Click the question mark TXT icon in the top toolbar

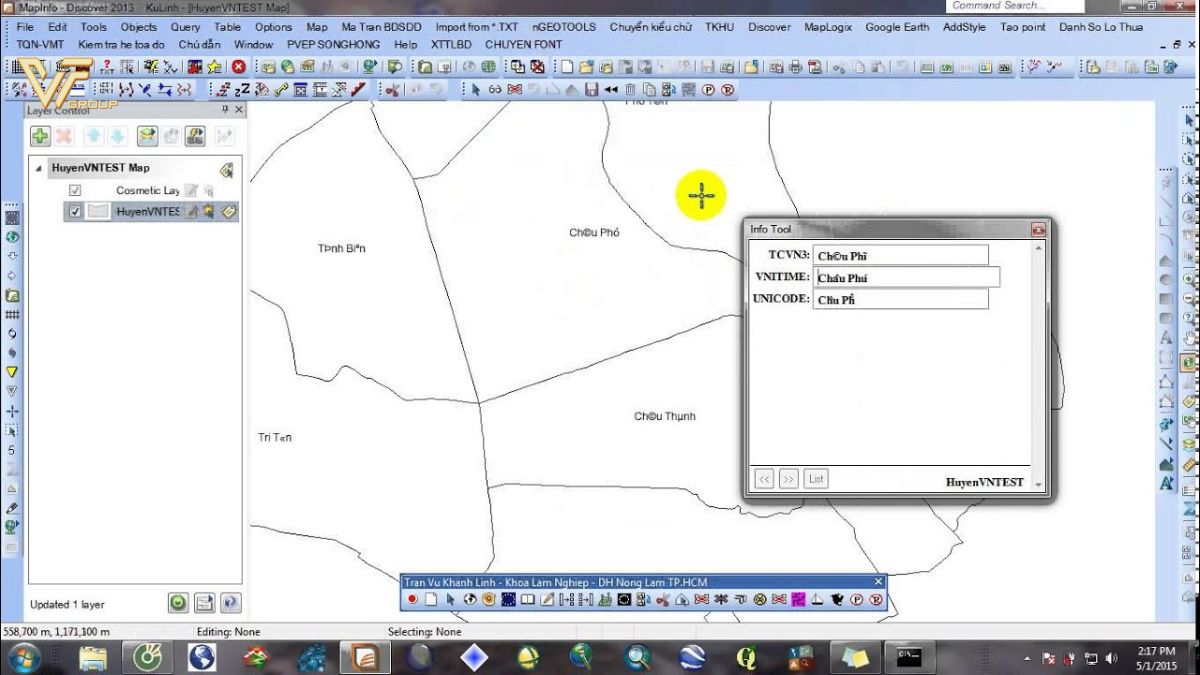click(106, 67)
